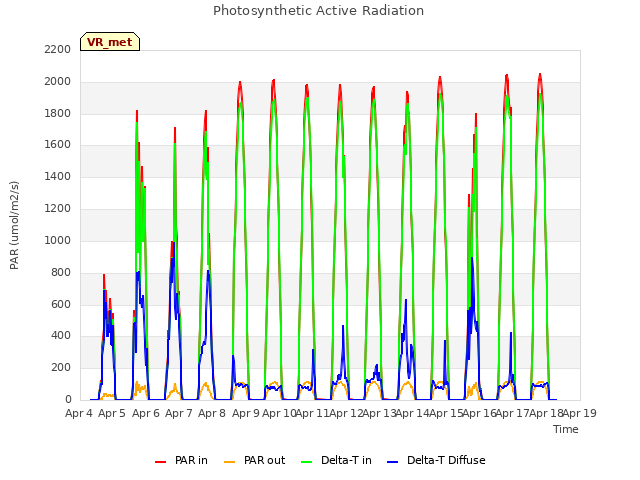Click the Apr 4 x-axis tick label

[79, 413]
